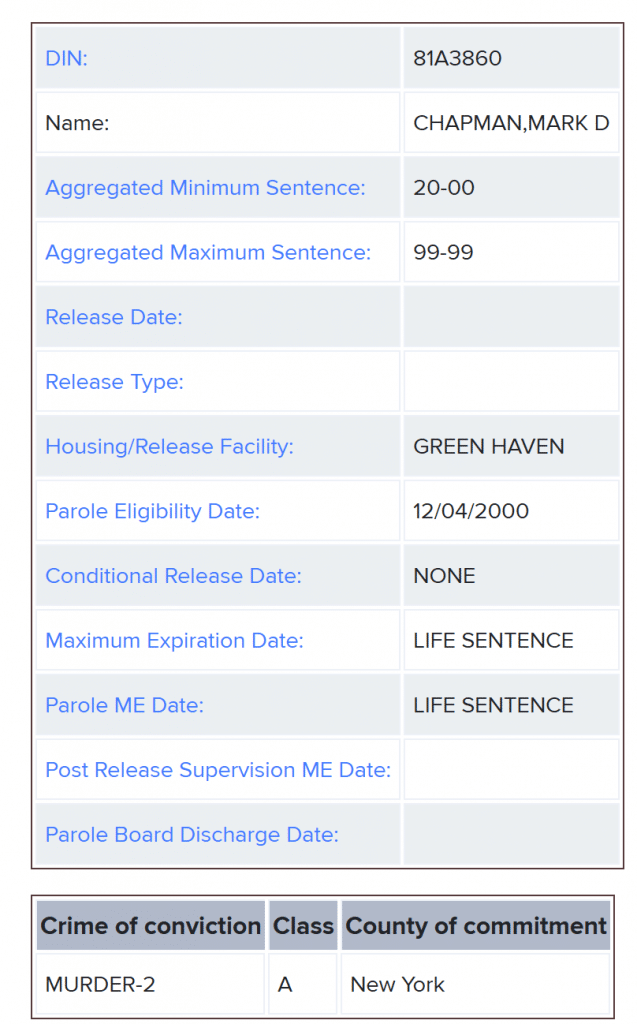
Task: Click the Release Date link
Action: 114,318
